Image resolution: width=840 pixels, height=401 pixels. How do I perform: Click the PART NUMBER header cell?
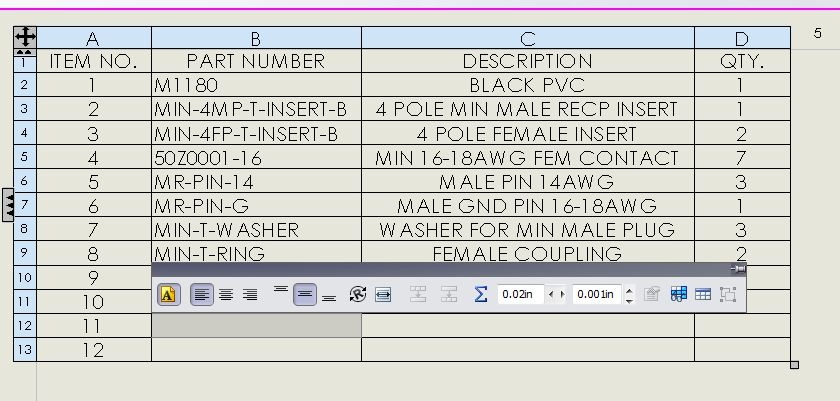[256, 61]
